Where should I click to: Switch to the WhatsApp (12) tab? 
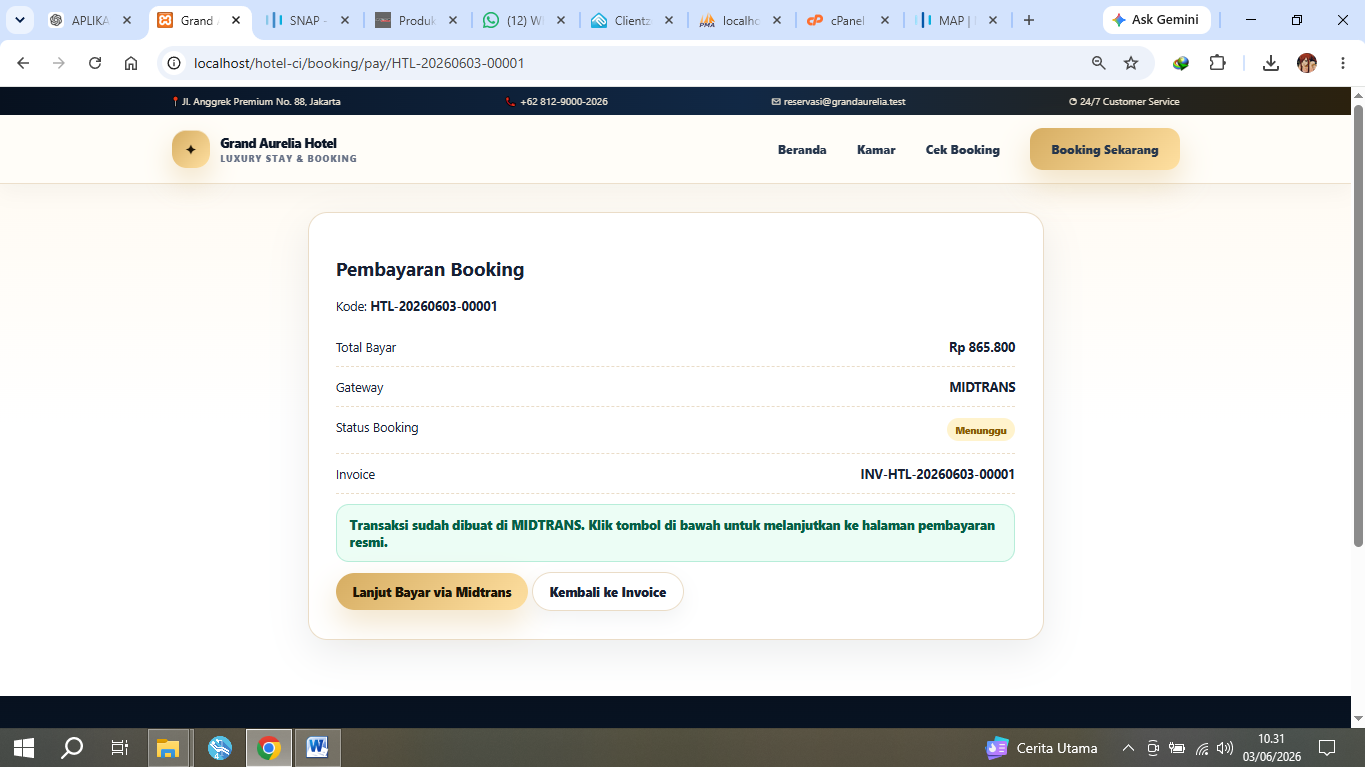(525, 20)
